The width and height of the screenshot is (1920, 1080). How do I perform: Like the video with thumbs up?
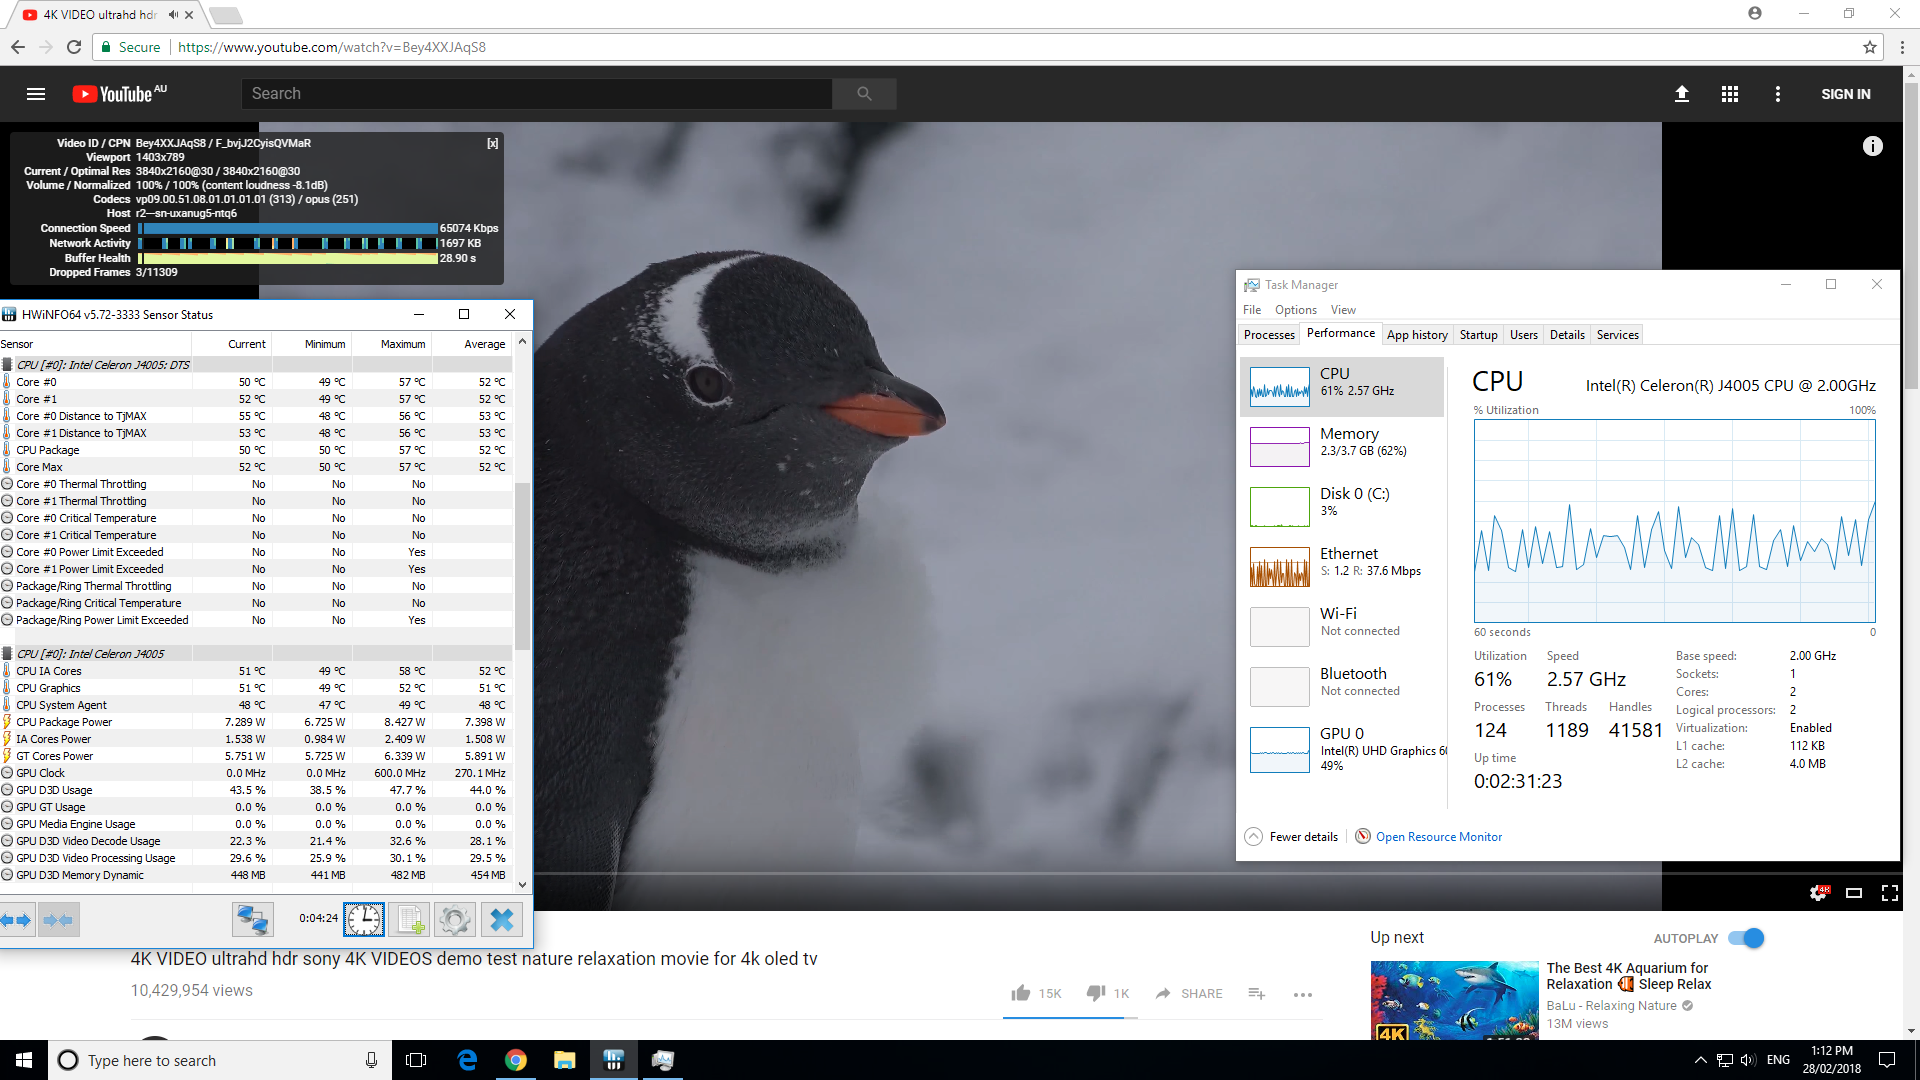coord(1021,993)
